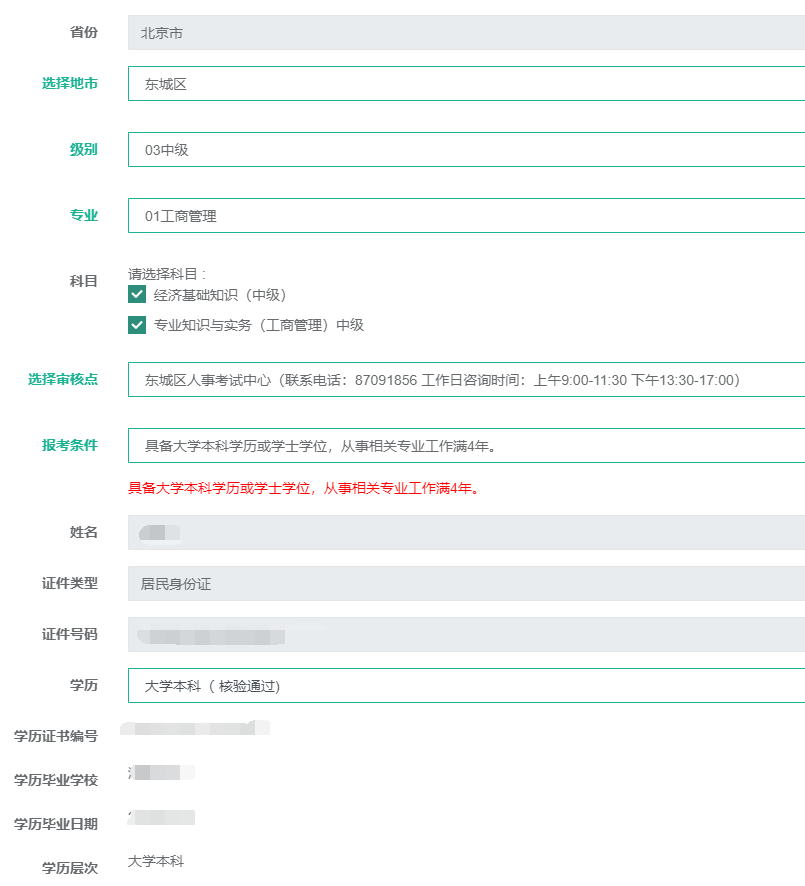Click the 省份 field containing 北京市
This screenshot has height=886, width=805.
tap(466, 33)
